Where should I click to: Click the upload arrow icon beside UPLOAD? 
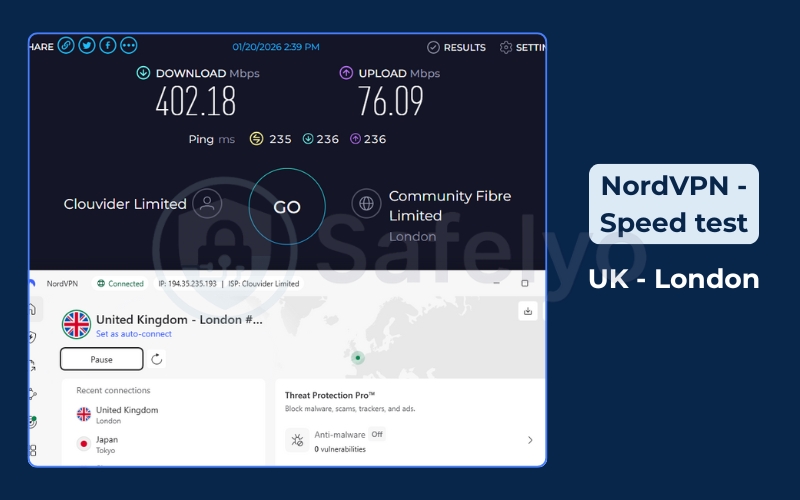pyautogui.click(x=346, y=73)
